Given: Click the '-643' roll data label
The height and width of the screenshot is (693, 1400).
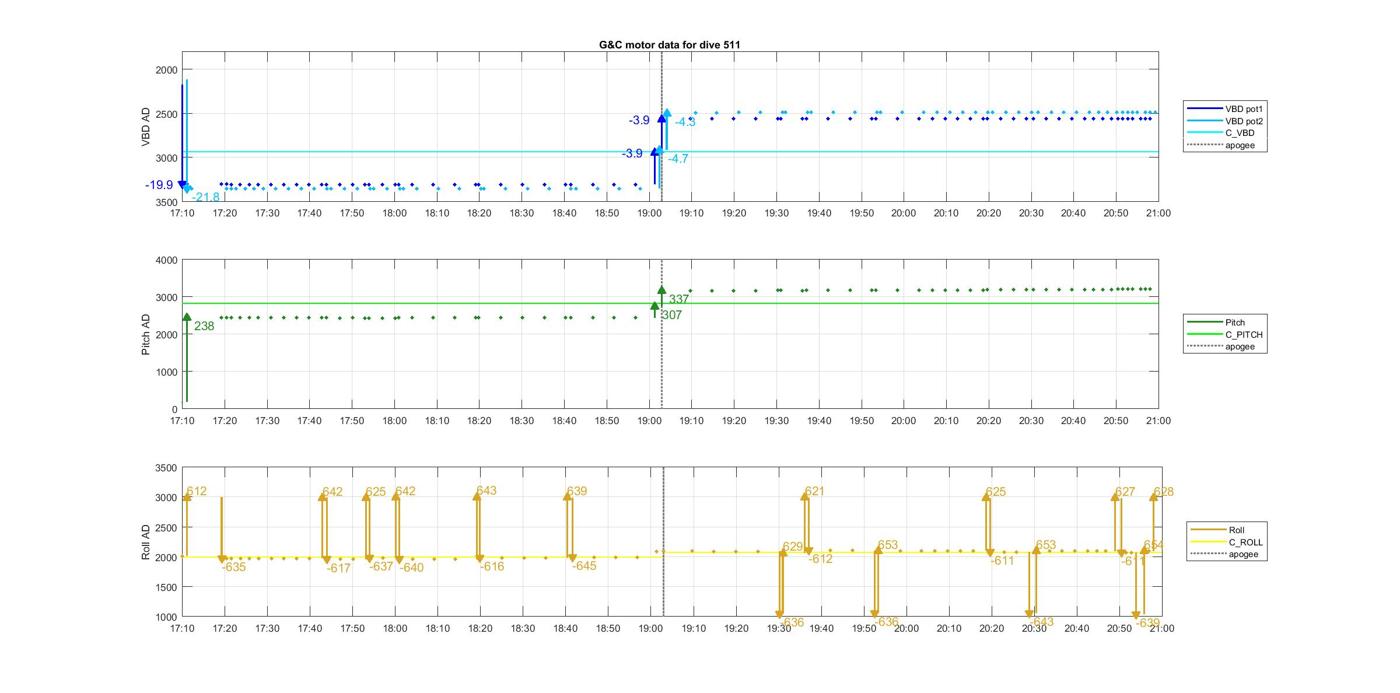Looking at the screenshot, I should 1041,622.
